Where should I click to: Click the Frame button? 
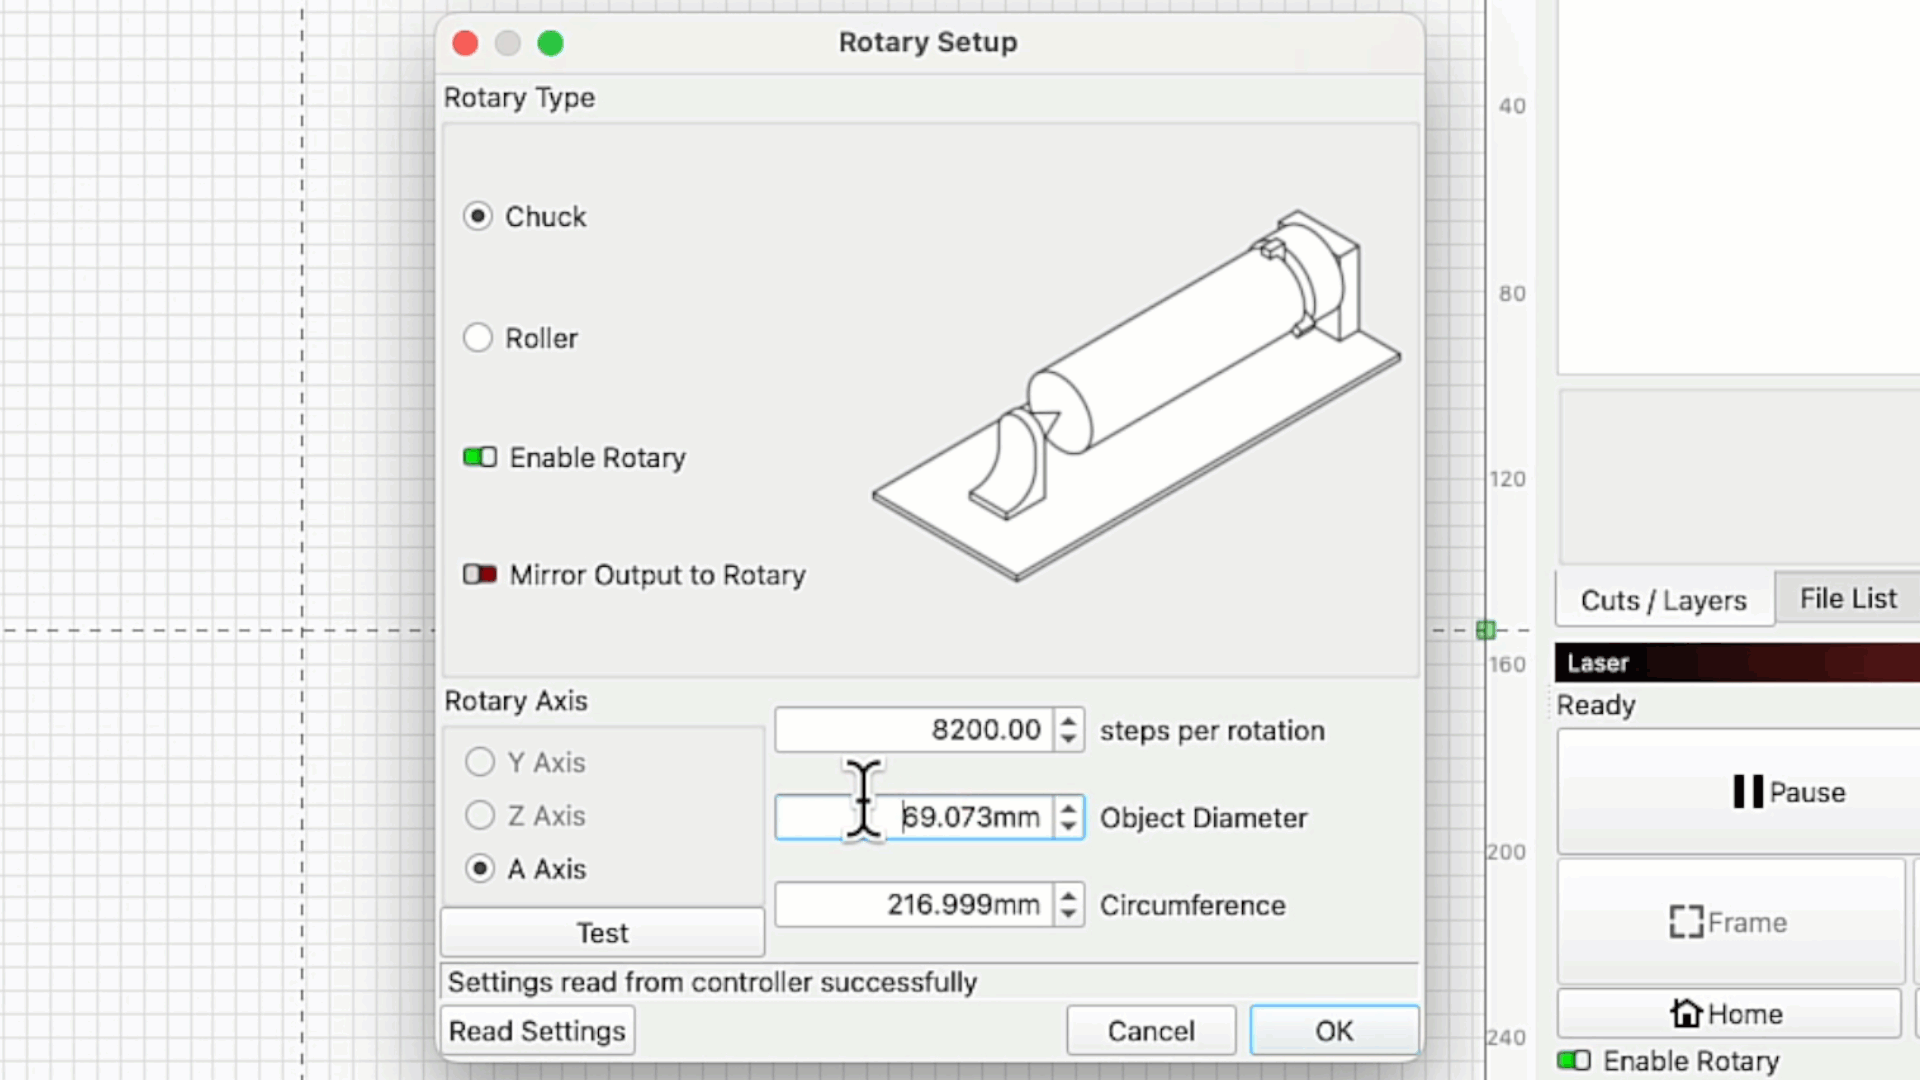click(1729, 922)
